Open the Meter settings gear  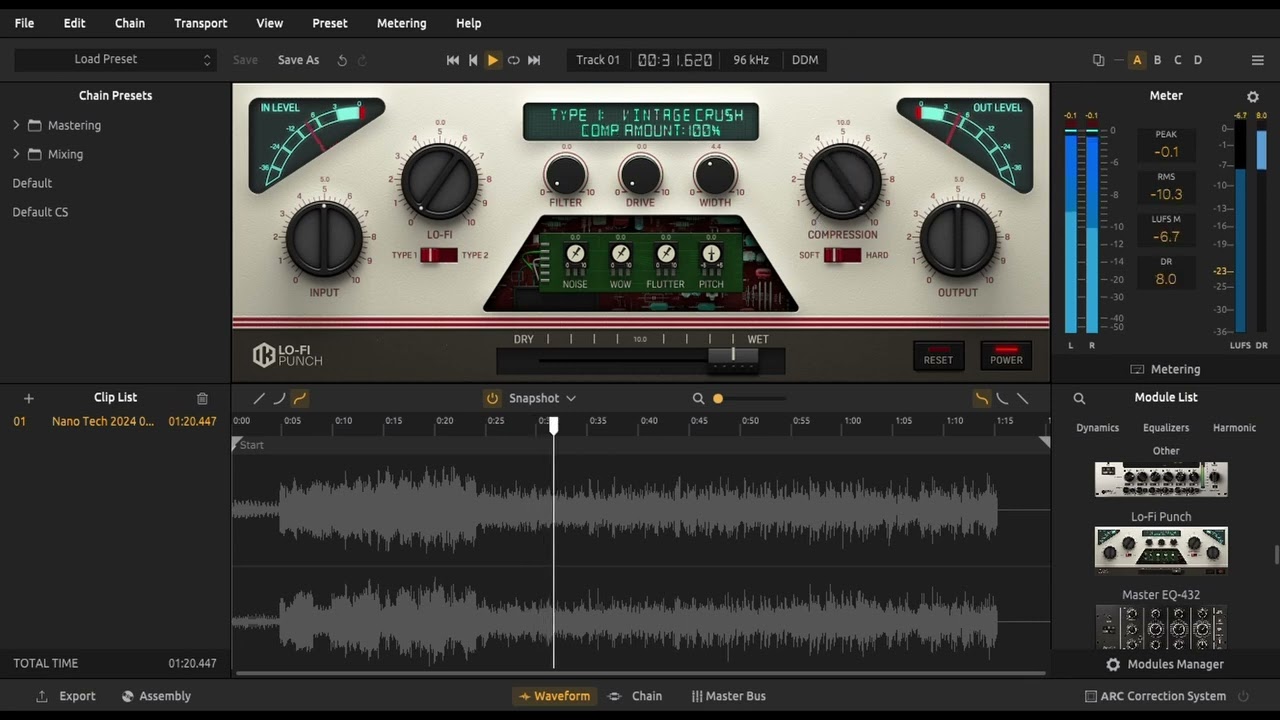[x=1253, y=97]
